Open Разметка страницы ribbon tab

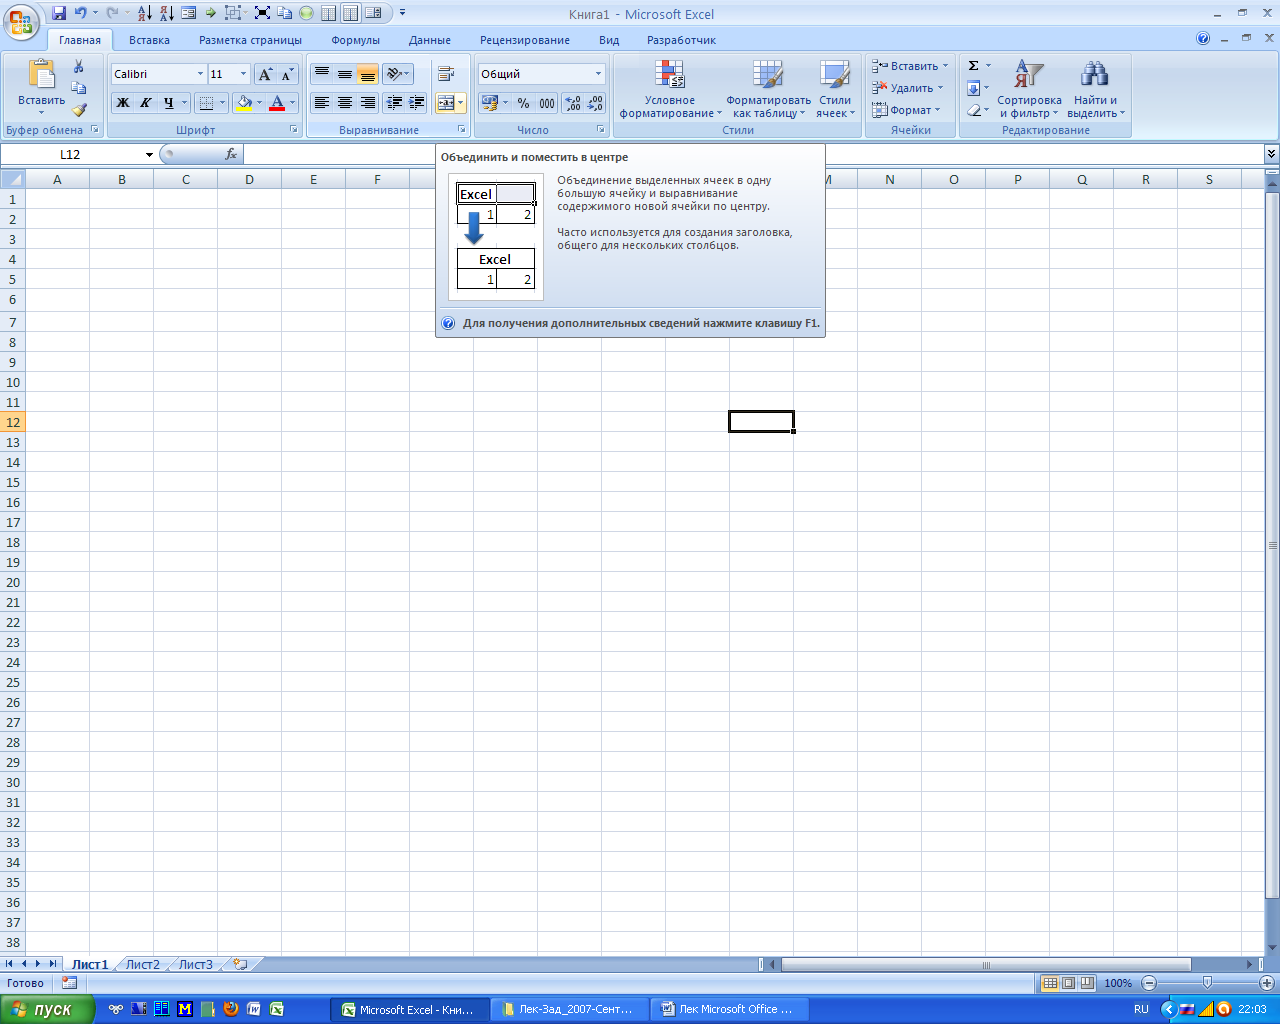click(250, 40)
